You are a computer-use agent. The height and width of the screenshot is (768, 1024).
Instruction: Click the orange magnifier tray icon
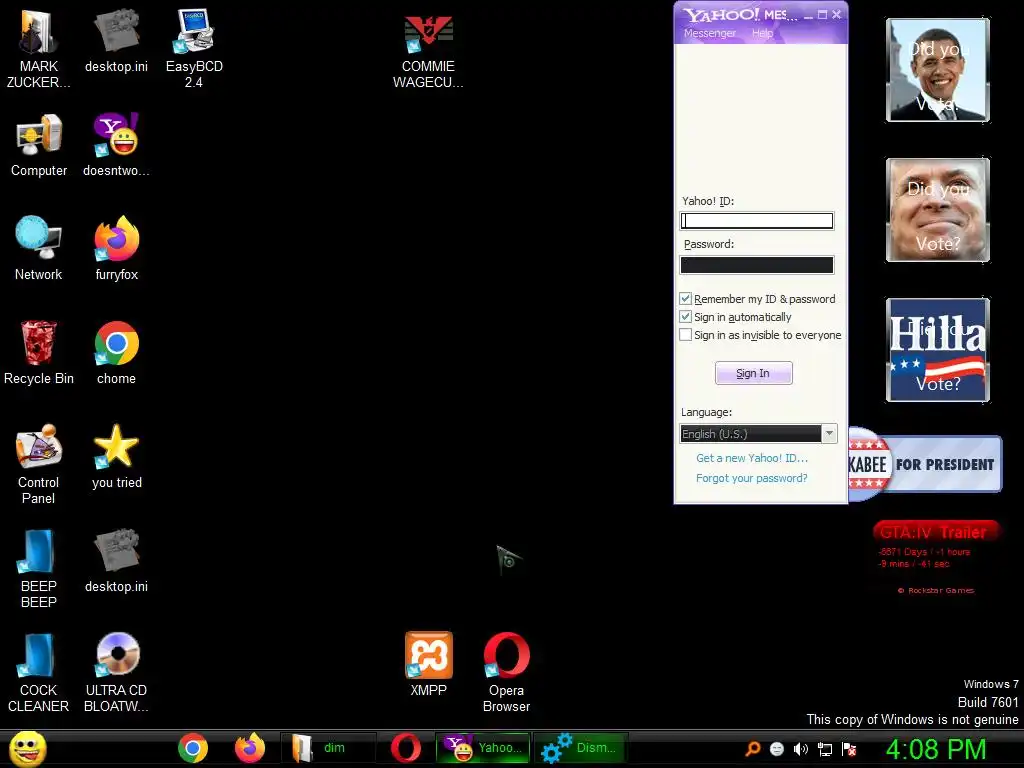(753, 749)
